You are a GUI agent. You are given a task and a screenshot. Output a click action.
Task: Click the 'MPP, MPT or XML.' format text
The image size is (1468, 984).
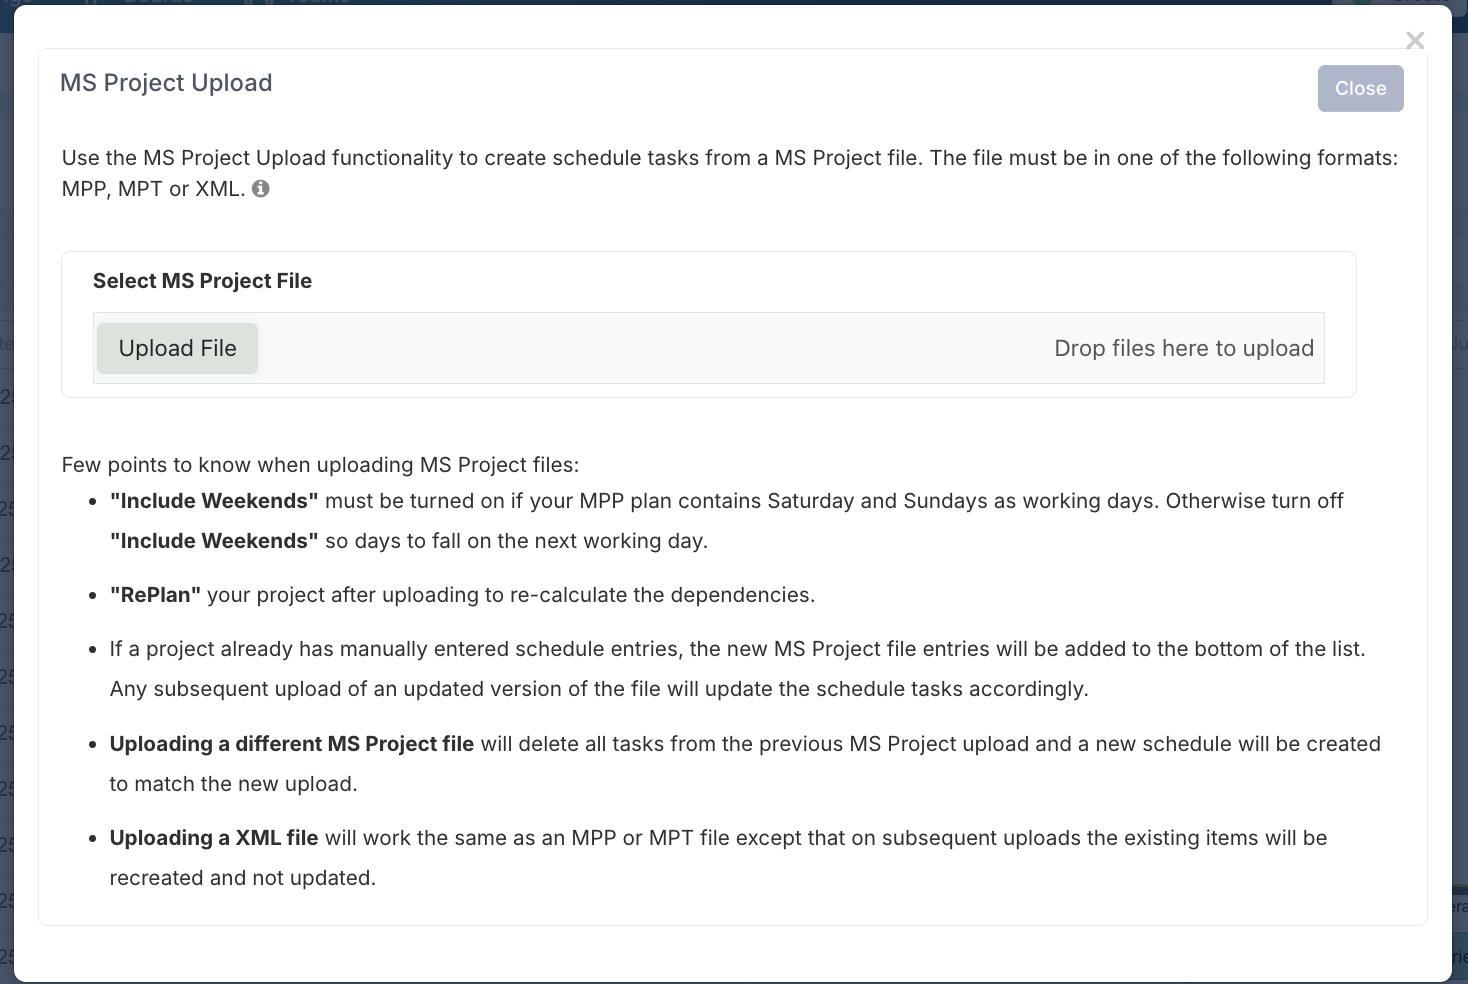point(153,189)
